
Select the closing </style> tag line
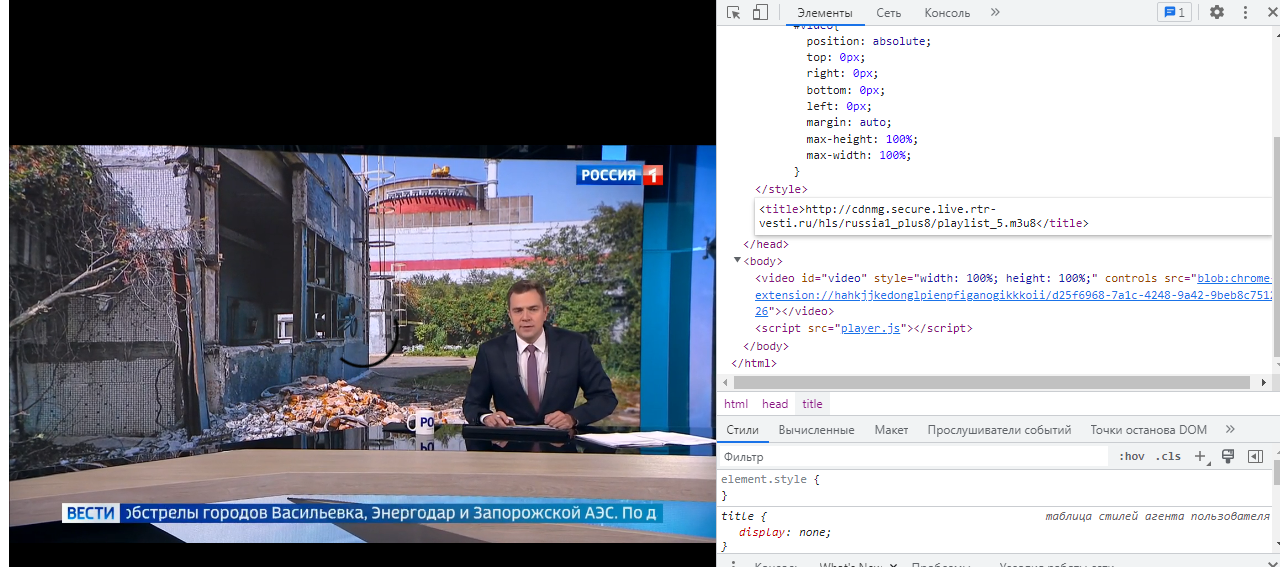(x=781, y=189)
